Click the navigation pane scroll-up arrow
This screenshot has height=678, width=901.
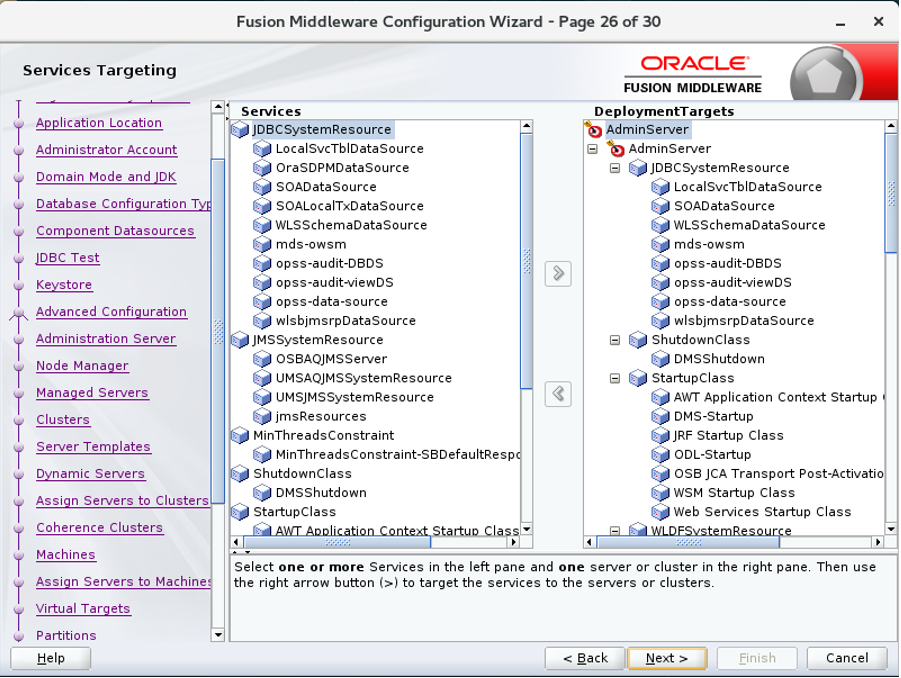point(218,107)
